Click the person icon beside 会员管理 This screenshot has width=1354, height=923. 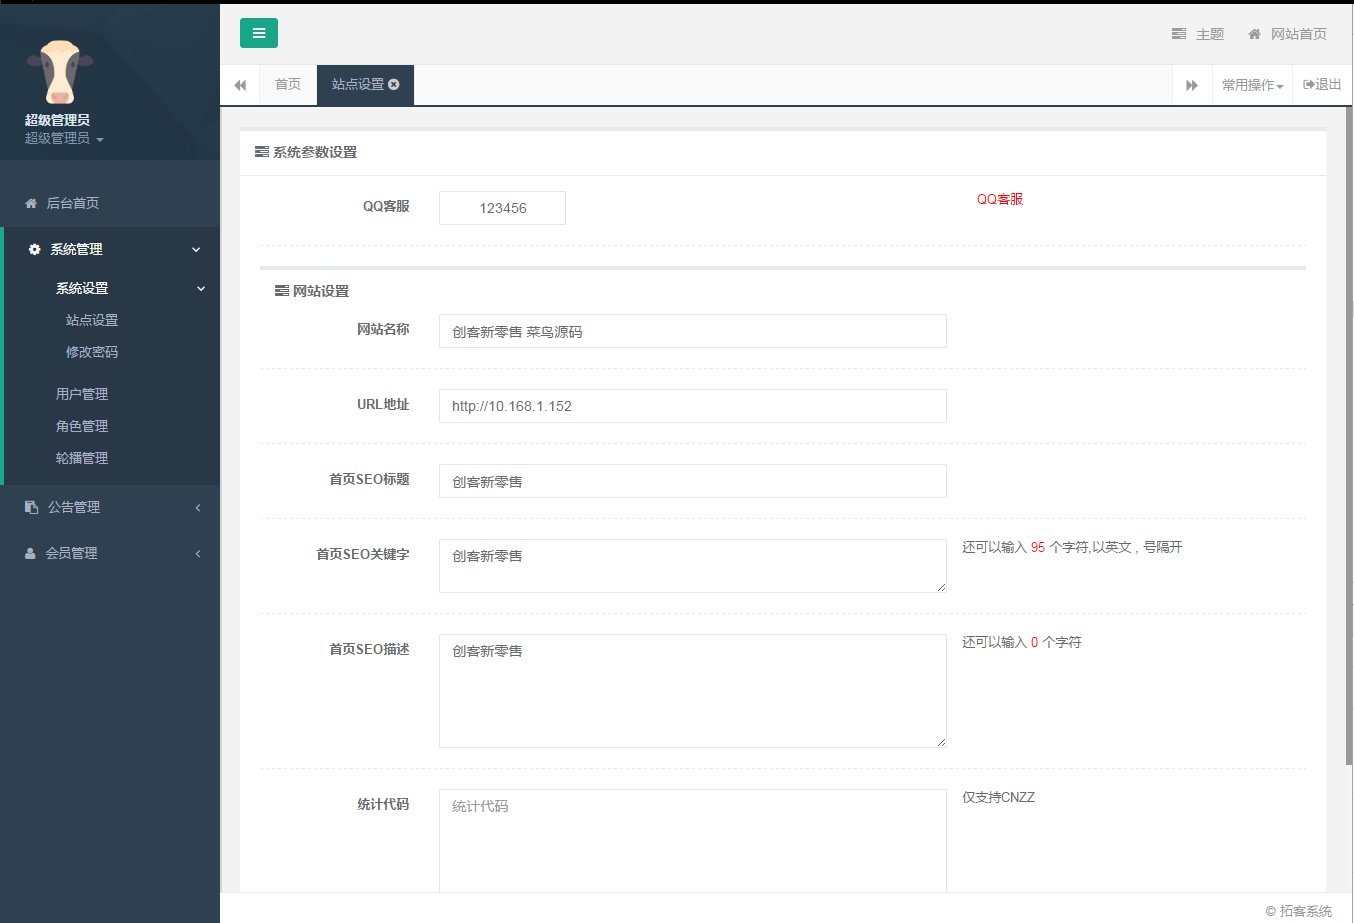pyautogui.click(x=29, y=553)
